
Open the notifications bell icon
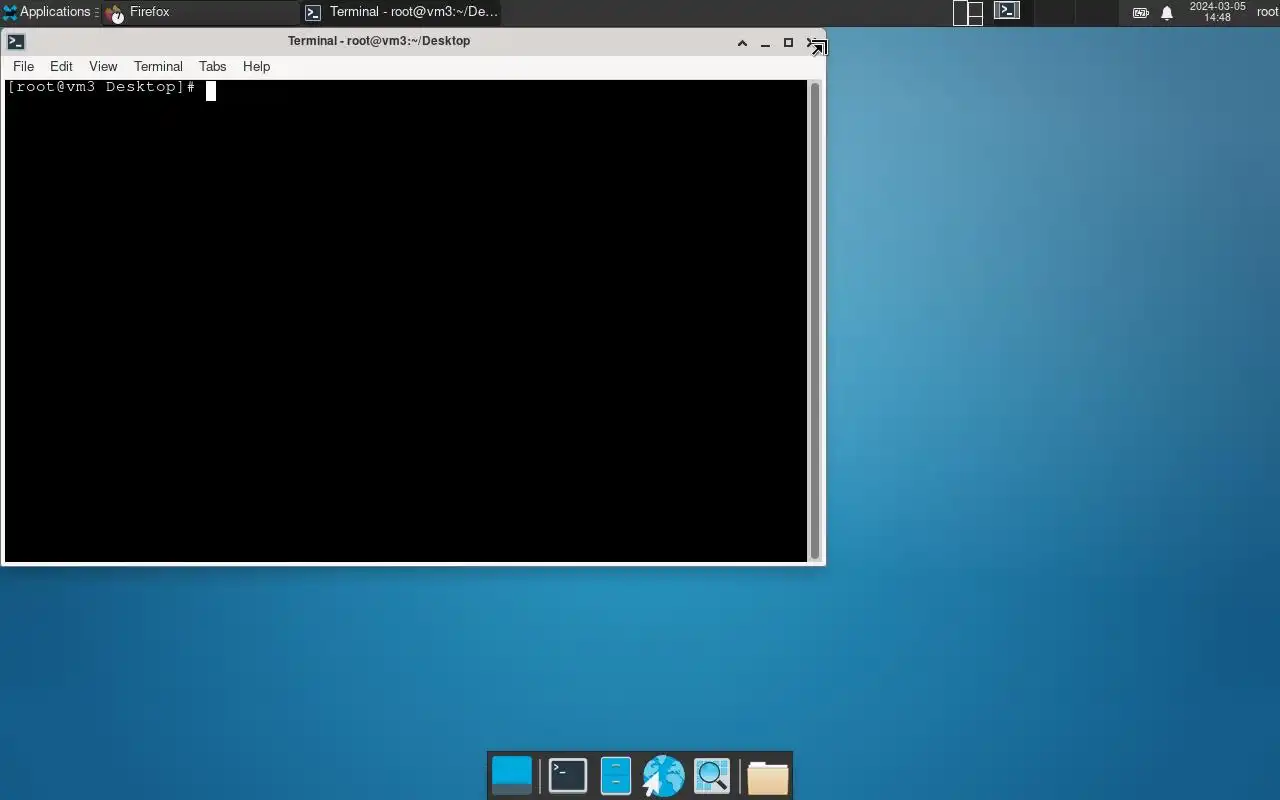tap(1167, 13)
